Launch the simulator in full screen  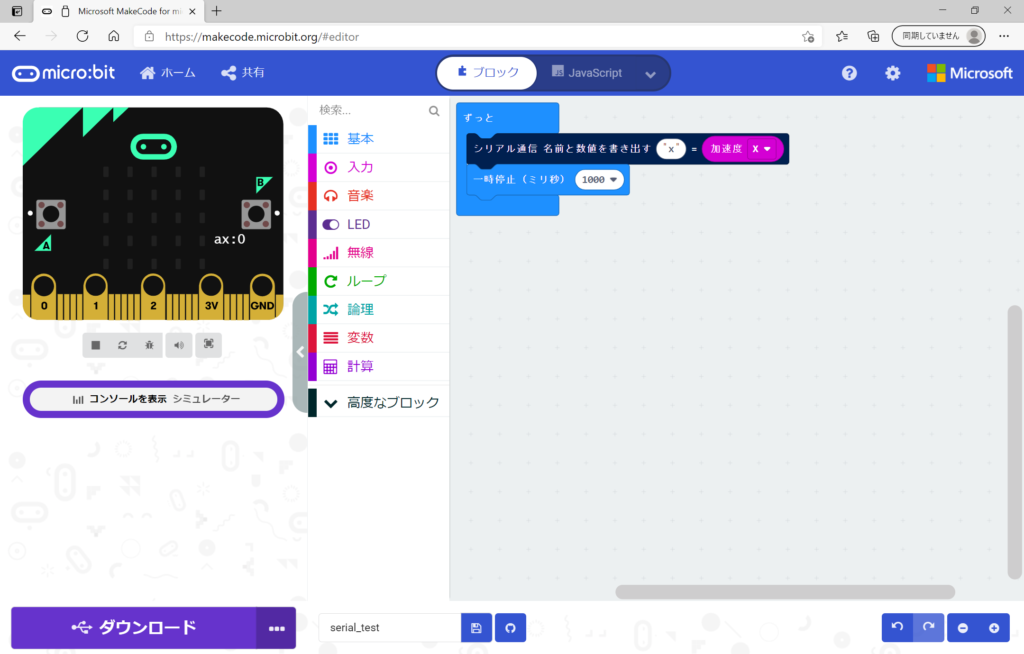(208, 345)
